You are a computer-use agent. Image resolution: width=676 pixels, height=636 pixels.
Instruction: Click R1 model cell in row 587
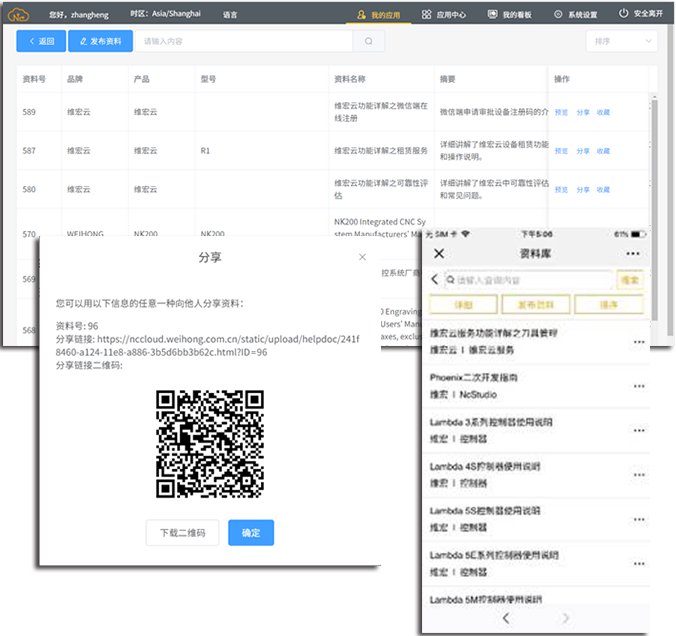(205, 151)
